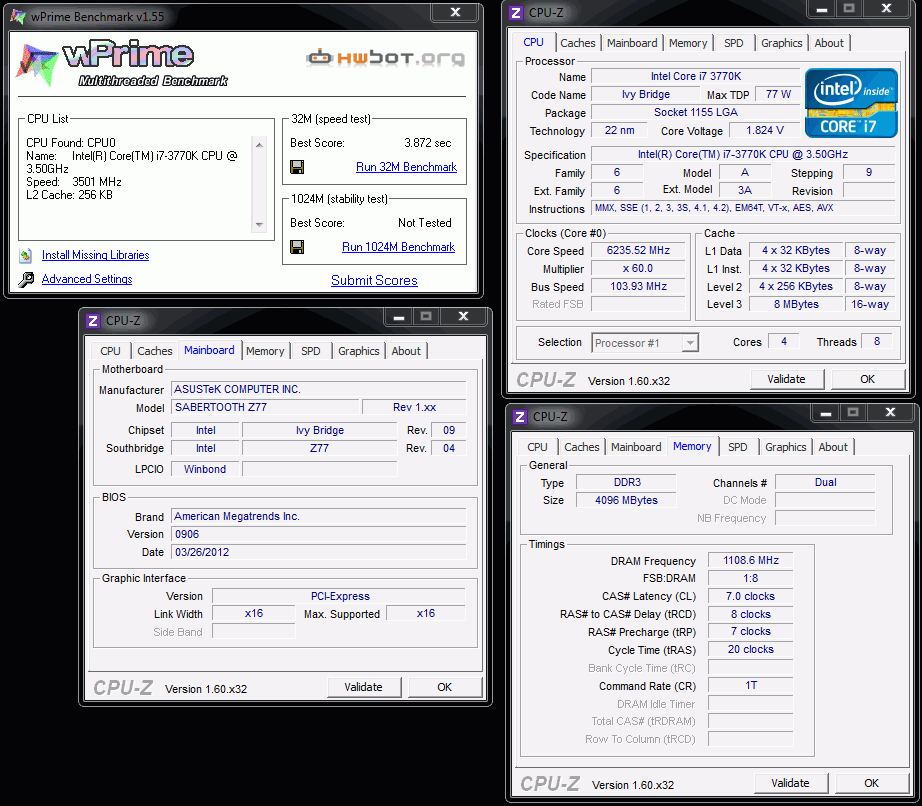Image resolution: width=922 pixels, height=806 pixels.
Task: Open About tab in Mainboard window
Action: tap(406, 351)
